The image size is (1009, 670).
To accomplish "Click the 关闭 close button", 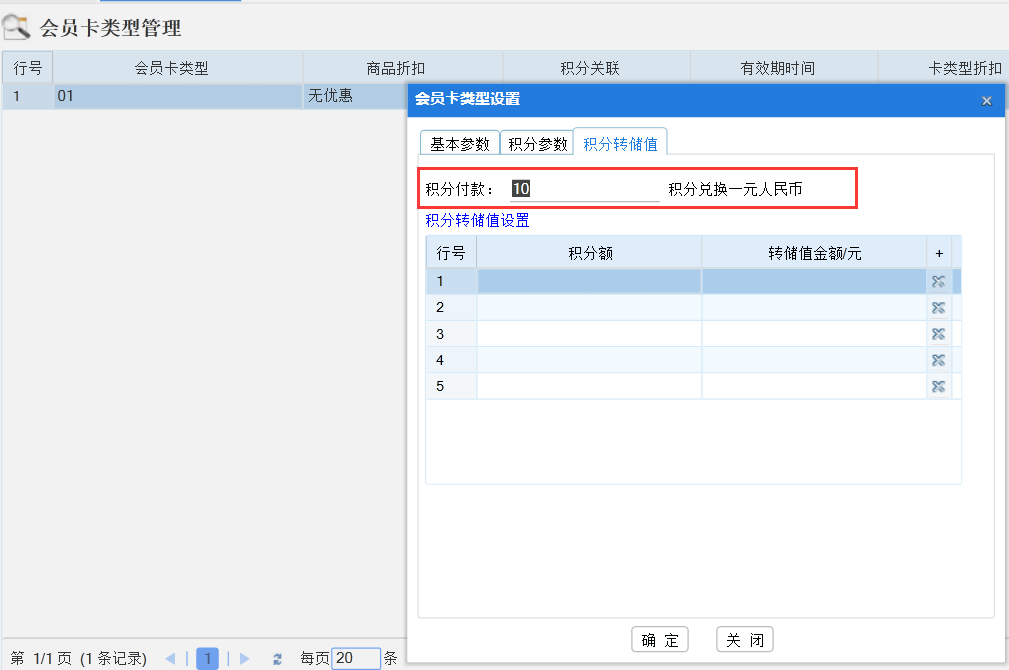I will (744, 639).
